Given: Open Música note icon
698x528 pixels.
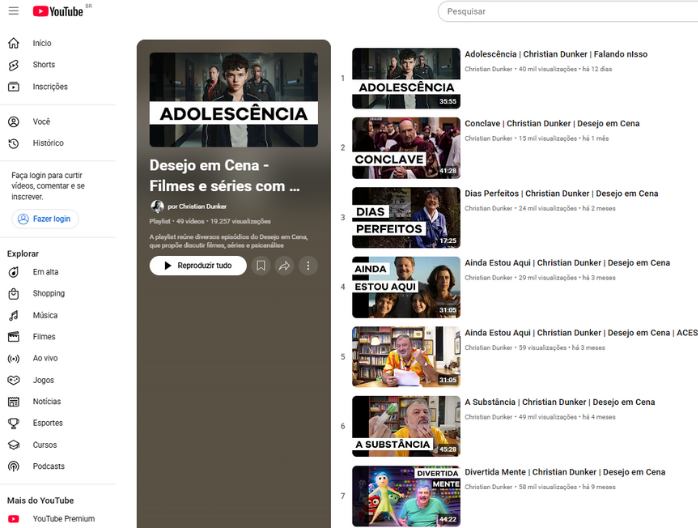Looking at the screenshot, I should [14, 315].
